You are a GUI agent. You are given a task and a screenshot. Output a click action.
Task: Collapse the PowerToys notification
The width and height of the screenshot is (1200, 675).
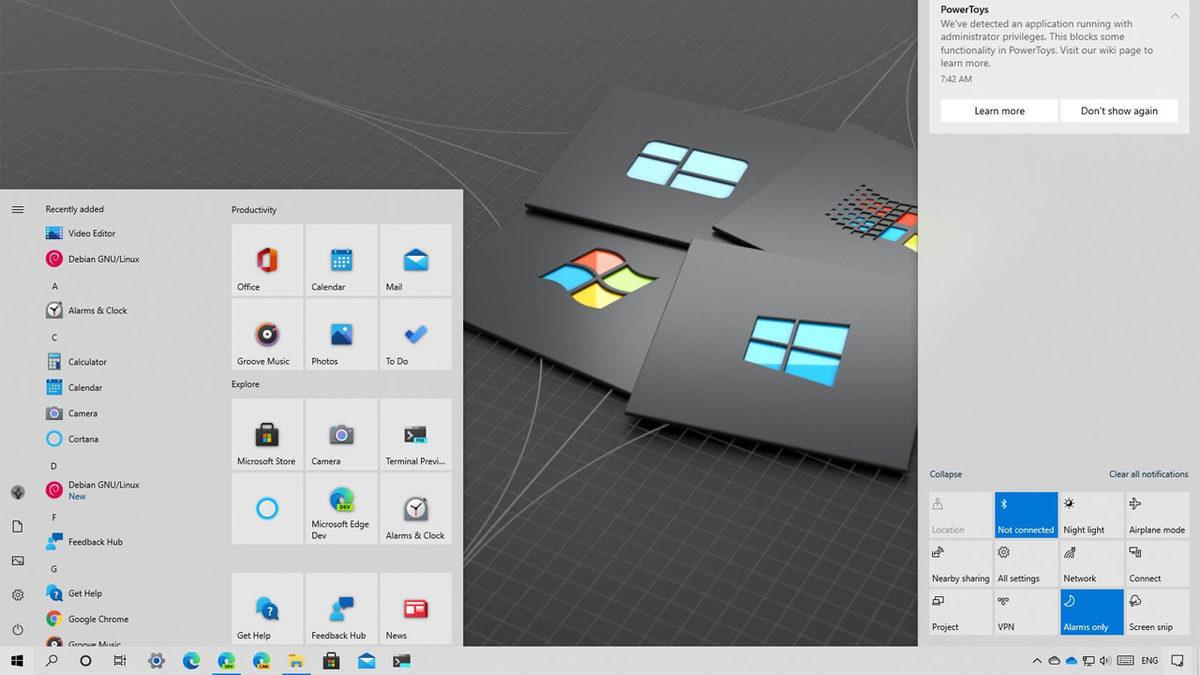coord(1174,15)
